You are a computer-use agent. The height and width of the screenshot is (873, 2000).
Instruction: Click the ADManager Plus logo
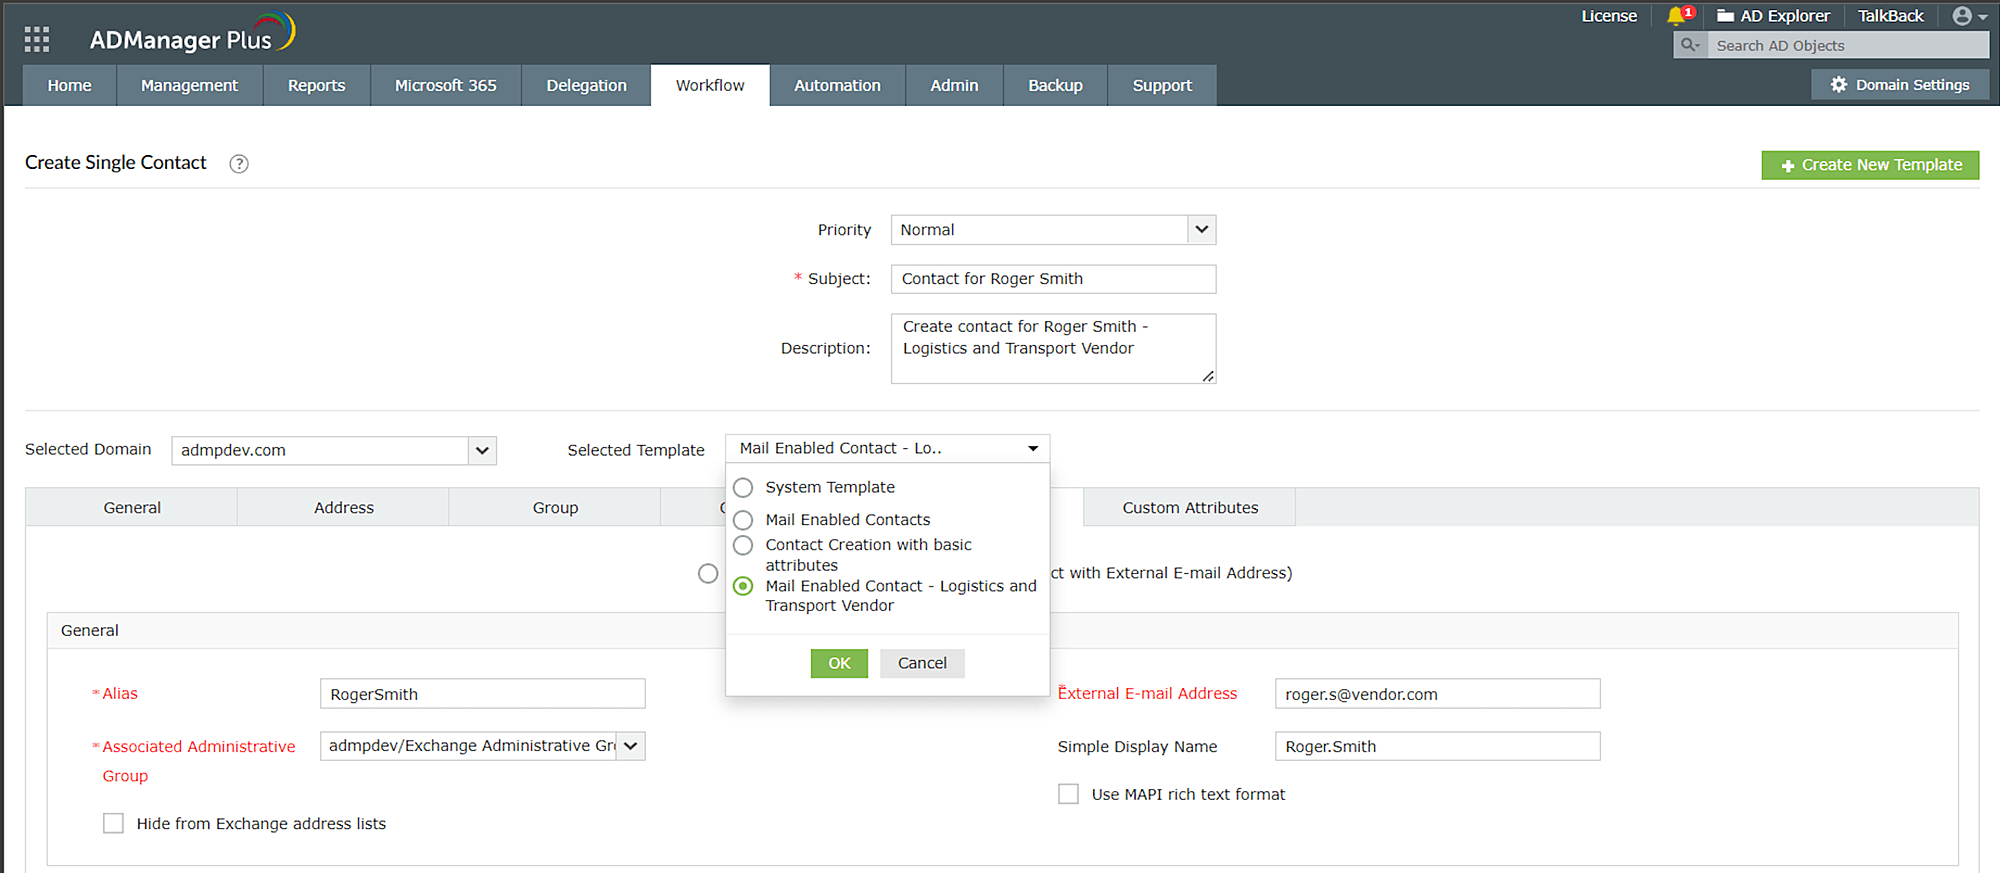coord(192,34)
